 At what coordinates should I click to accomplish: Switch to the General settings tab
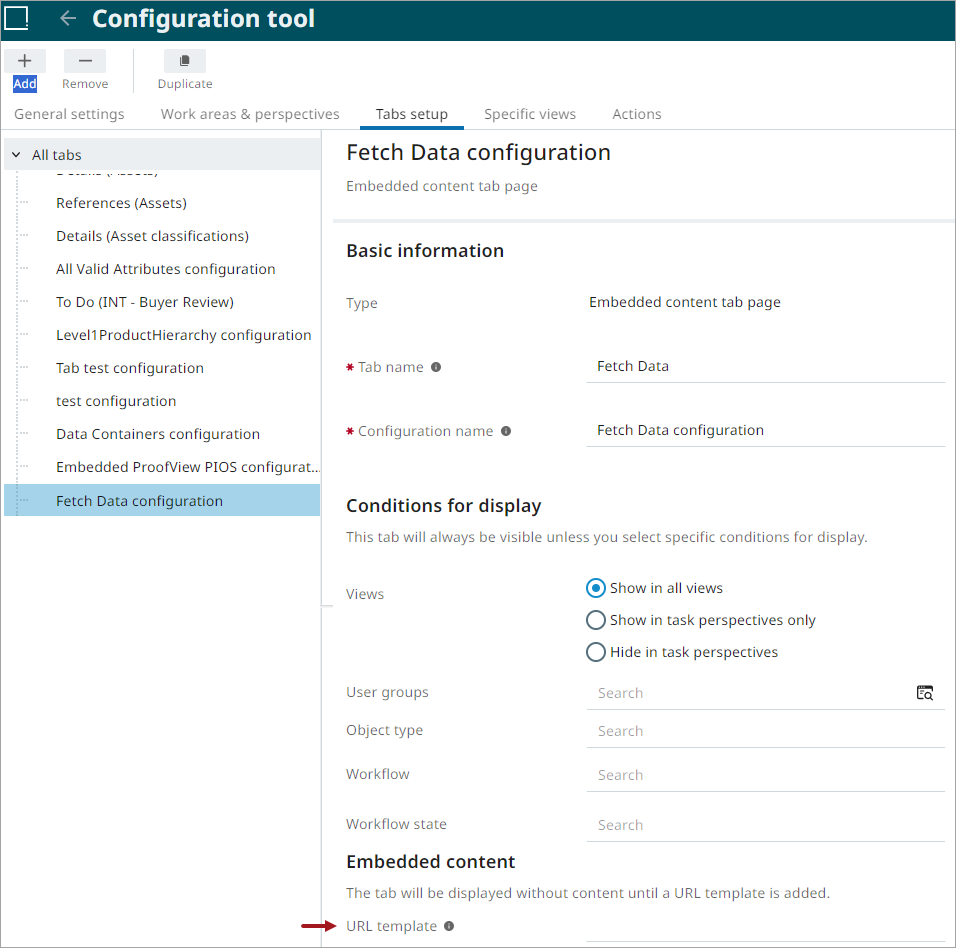(69, 114)
